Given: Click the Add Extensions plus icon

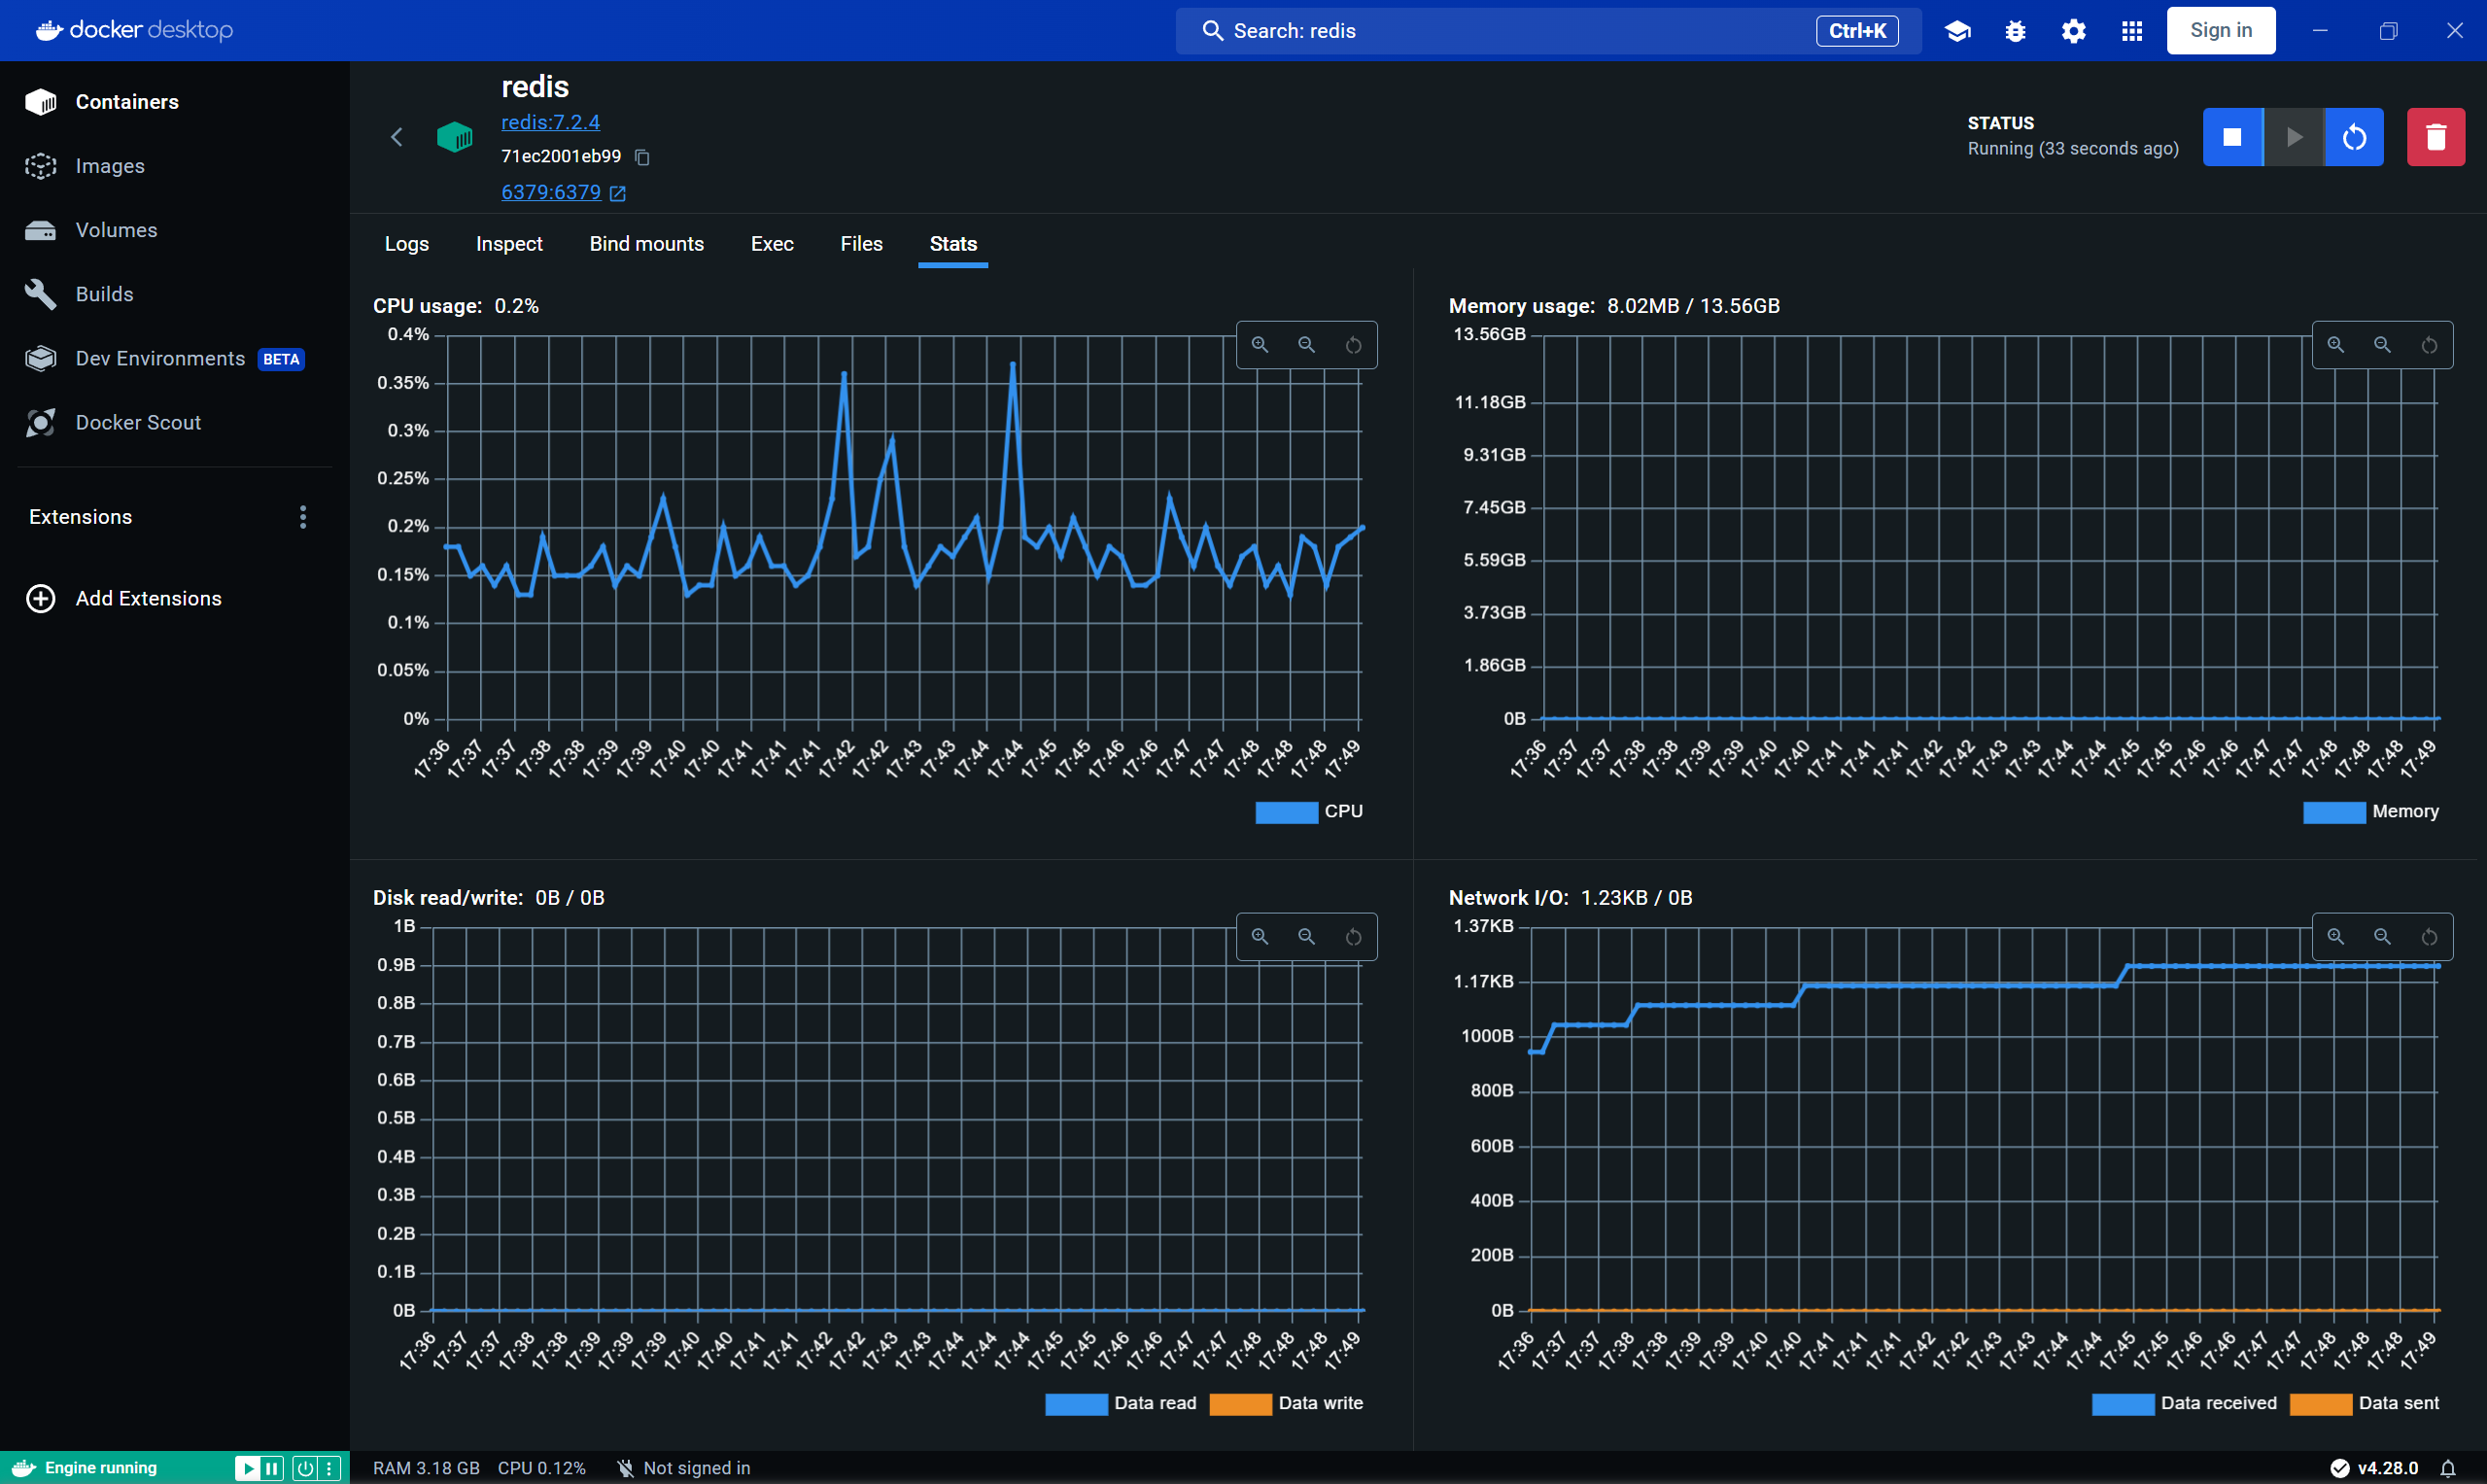Looking at the screenshot, I should [x=41, y=598].
